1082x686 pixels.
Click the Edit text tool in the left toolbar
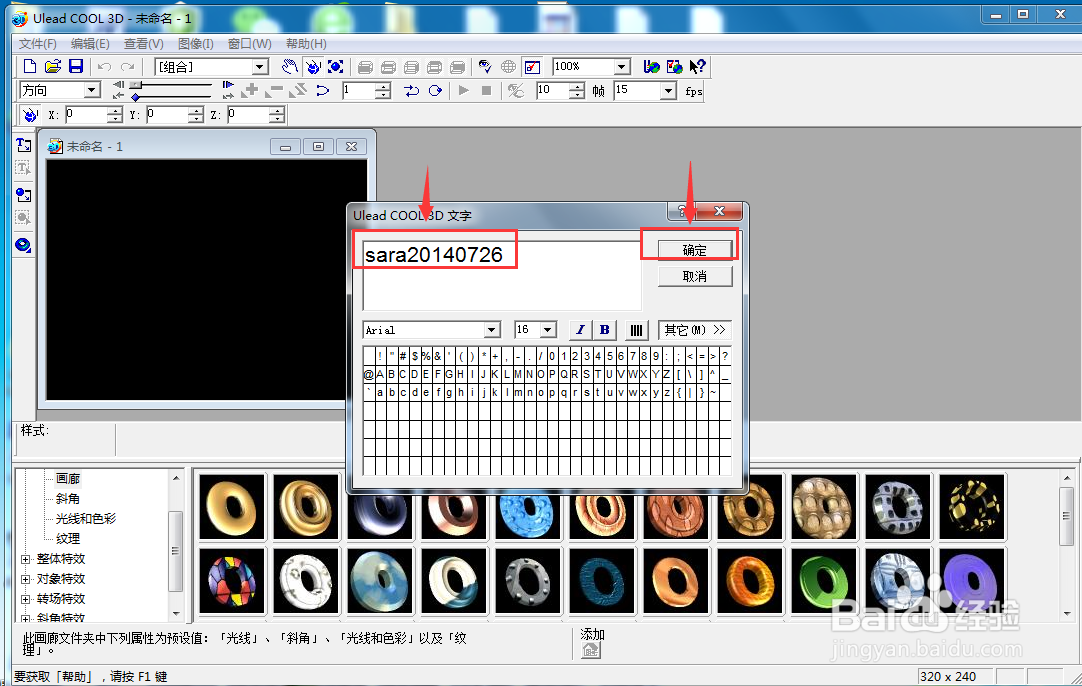tap(23, 168)
